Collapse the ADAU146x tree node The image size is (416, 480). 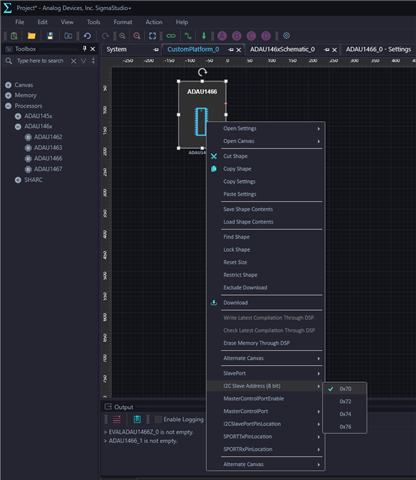click(x=18, y=127)
